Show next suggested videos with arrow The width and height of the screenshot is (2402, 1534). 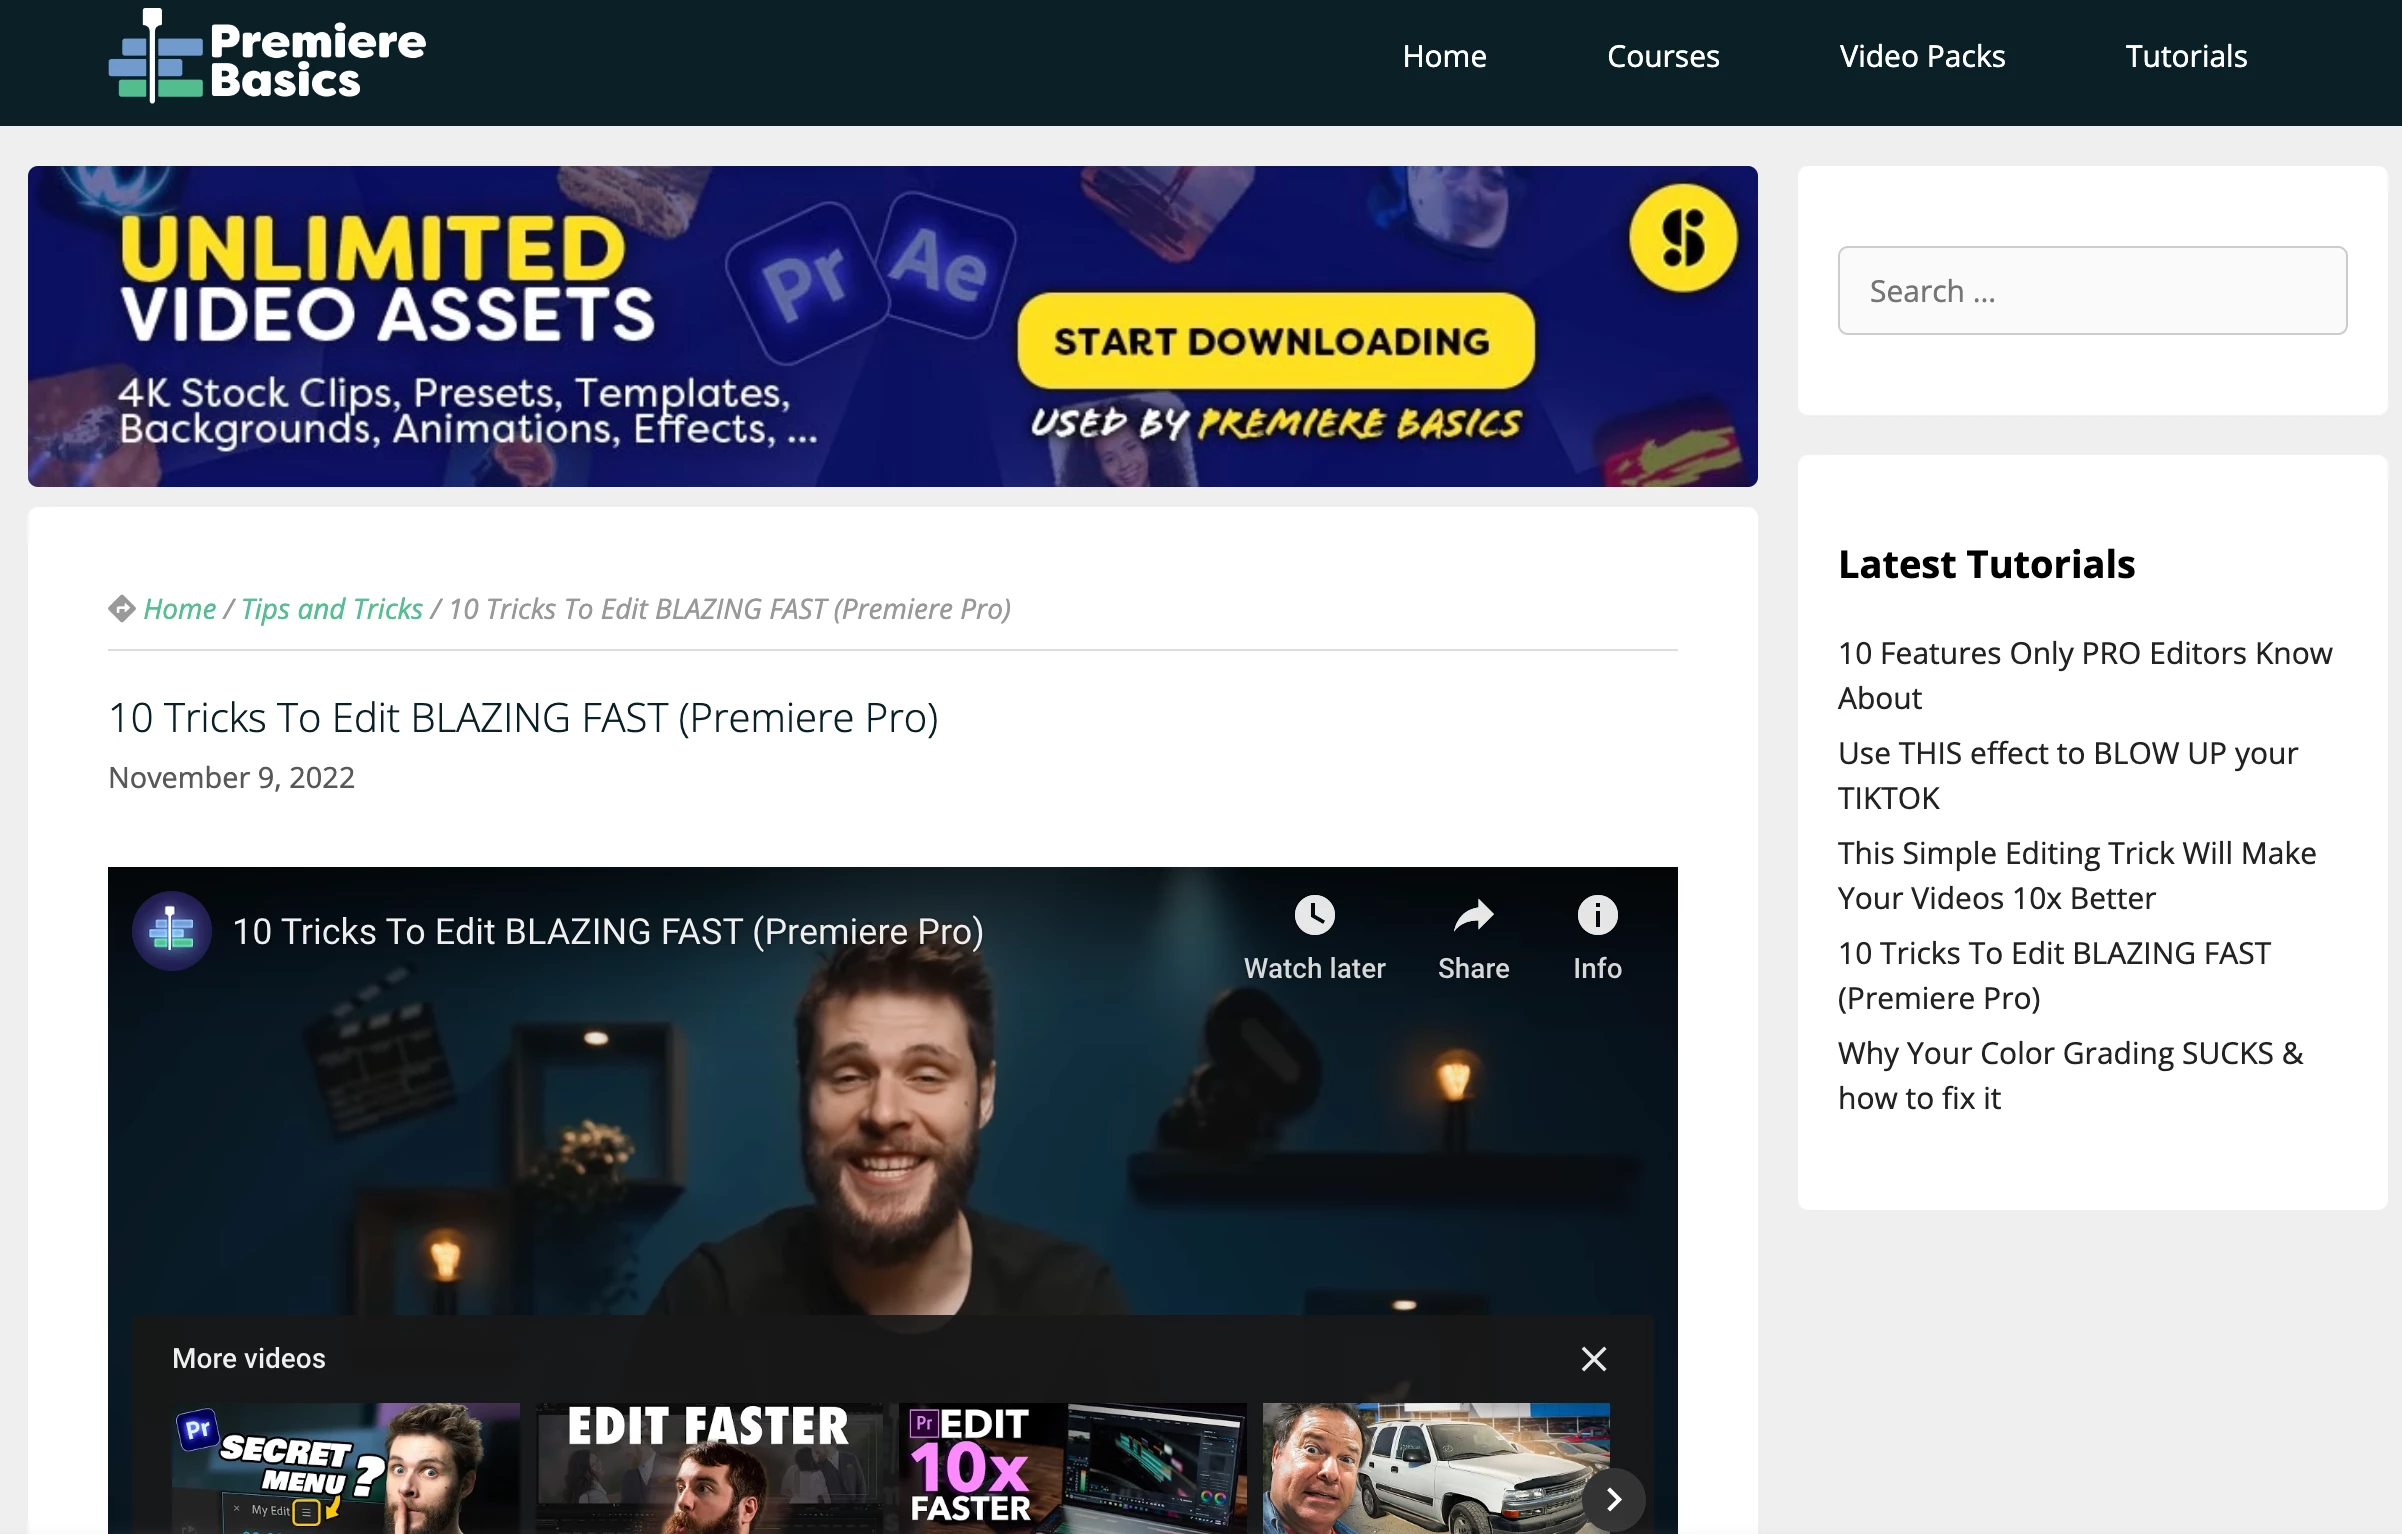(x=1612, y=1499)
